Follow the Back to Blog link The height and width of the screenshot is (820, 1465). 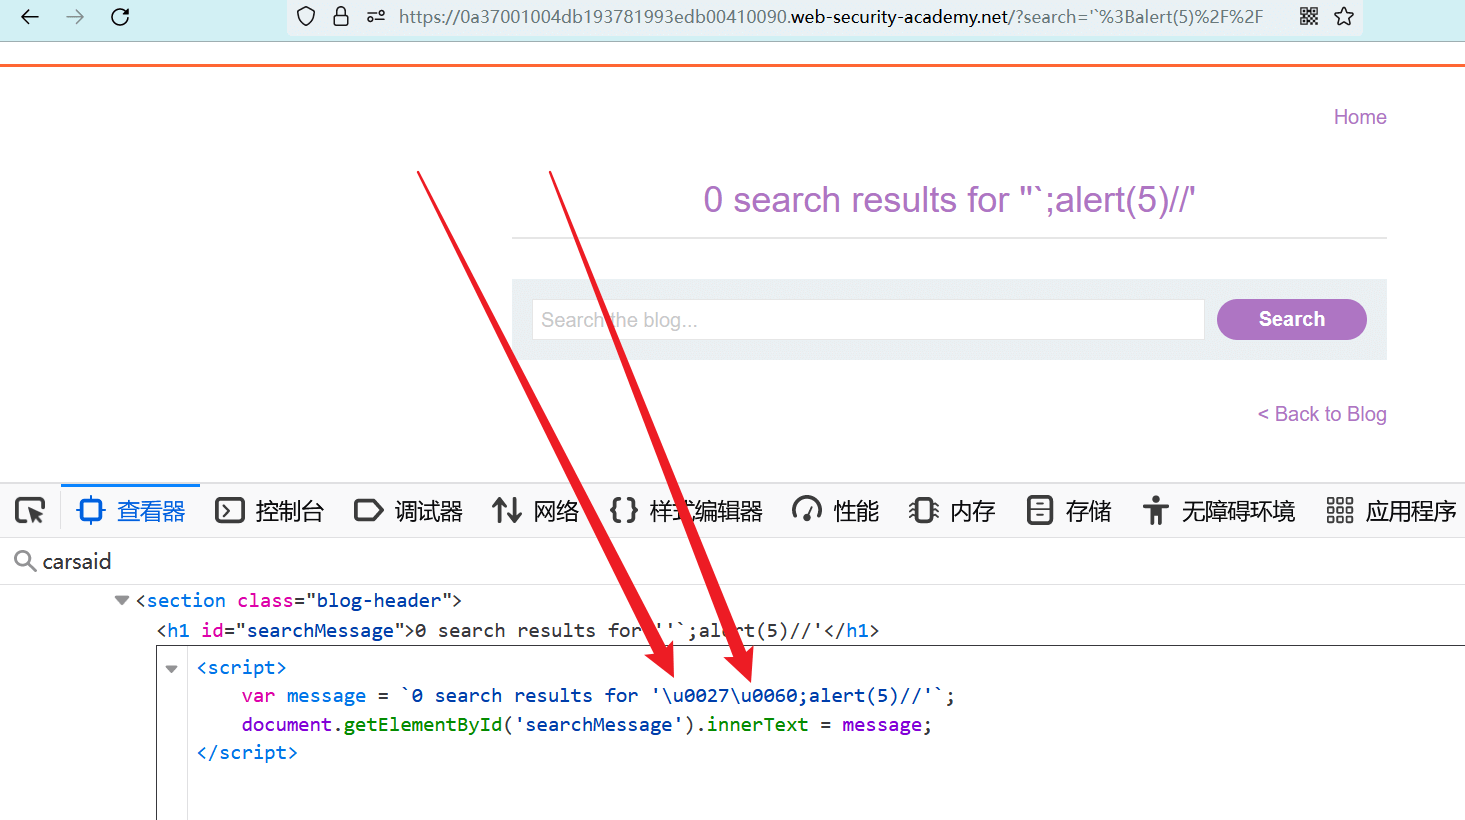click(1322, 414)
